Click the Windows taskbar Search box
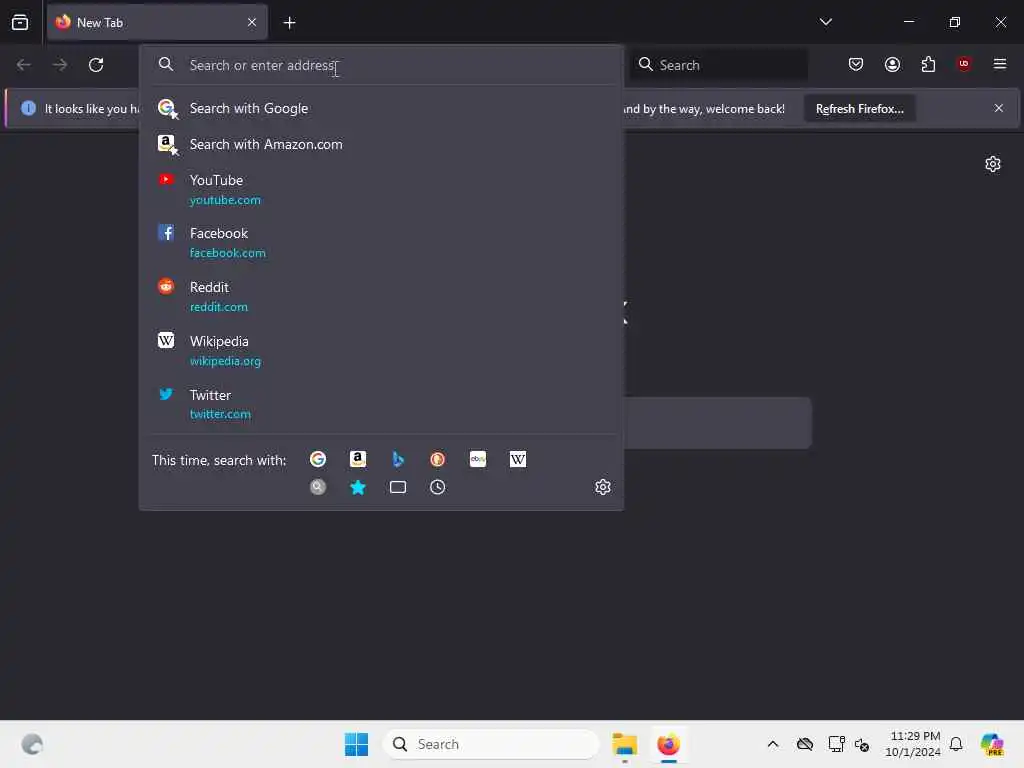 coord(491,744)
